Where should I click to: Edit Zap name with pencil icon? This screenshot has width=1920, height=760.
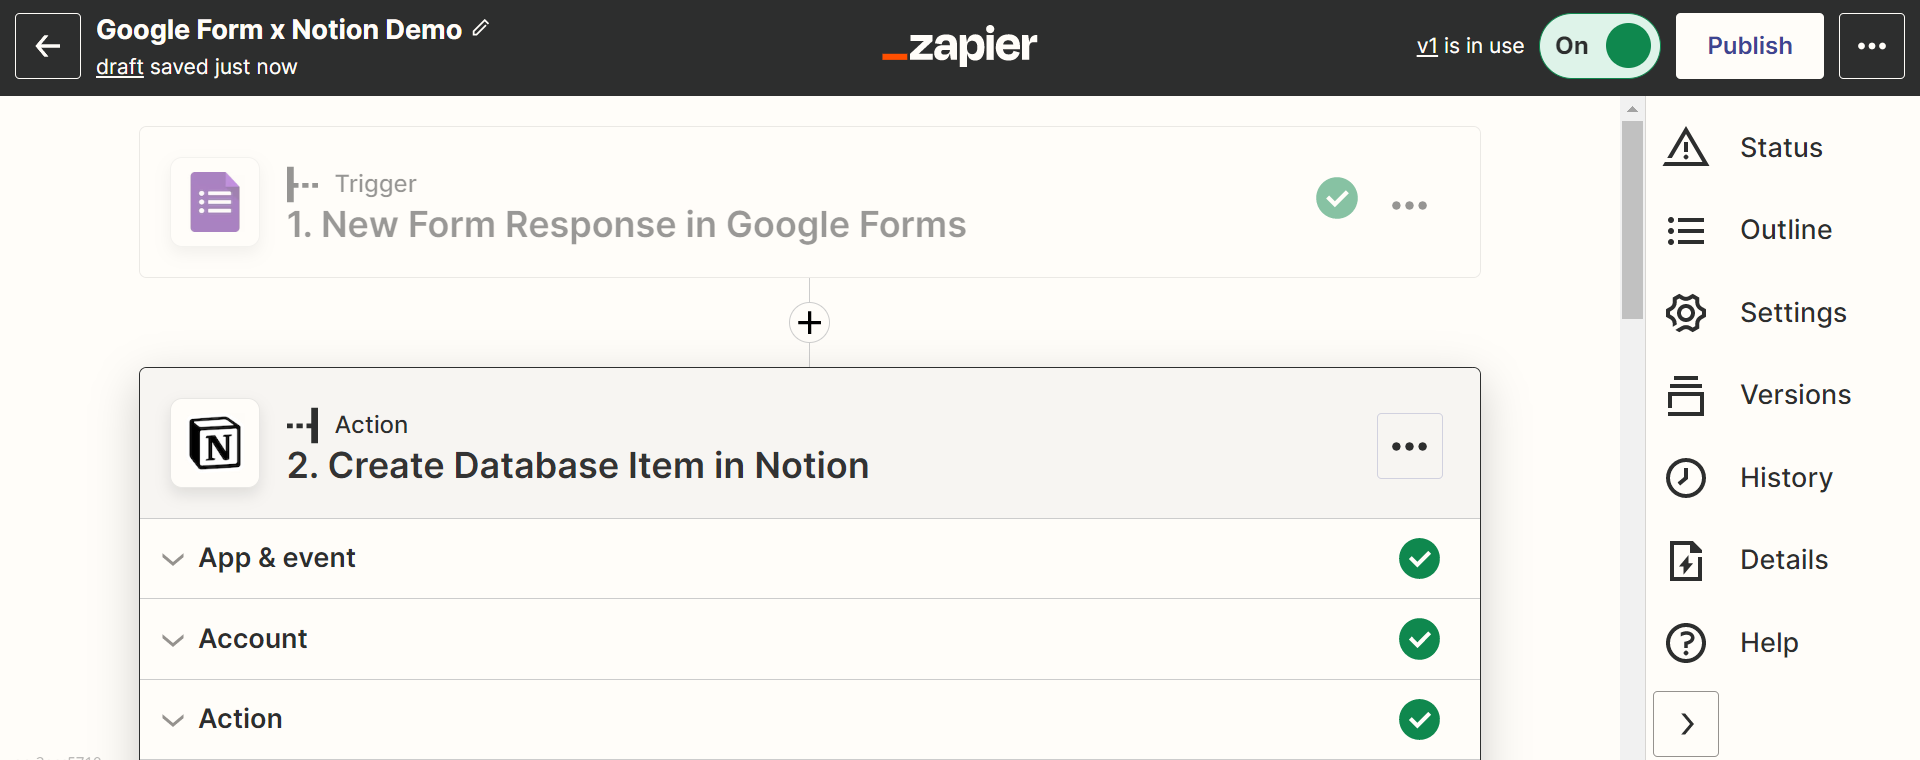click(x=481, y=29)
